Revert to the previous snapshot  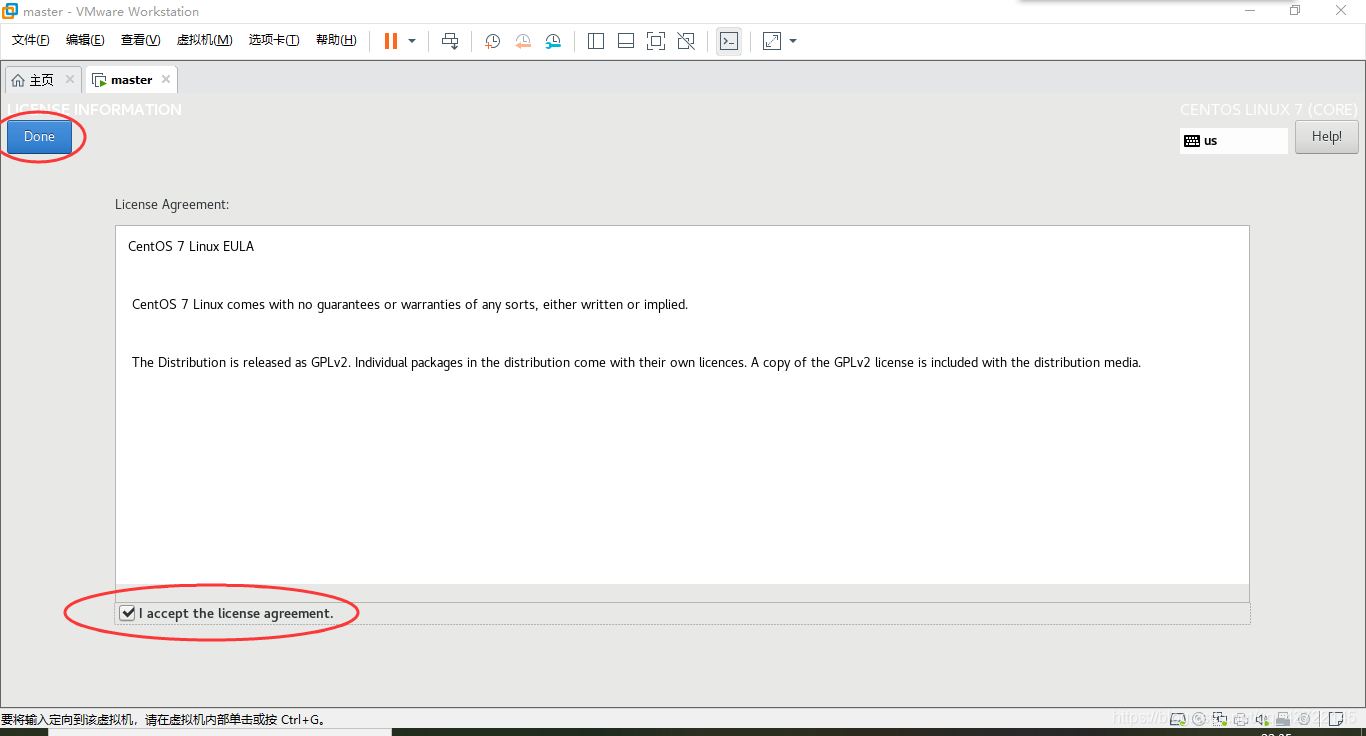[x=523, y=41]
